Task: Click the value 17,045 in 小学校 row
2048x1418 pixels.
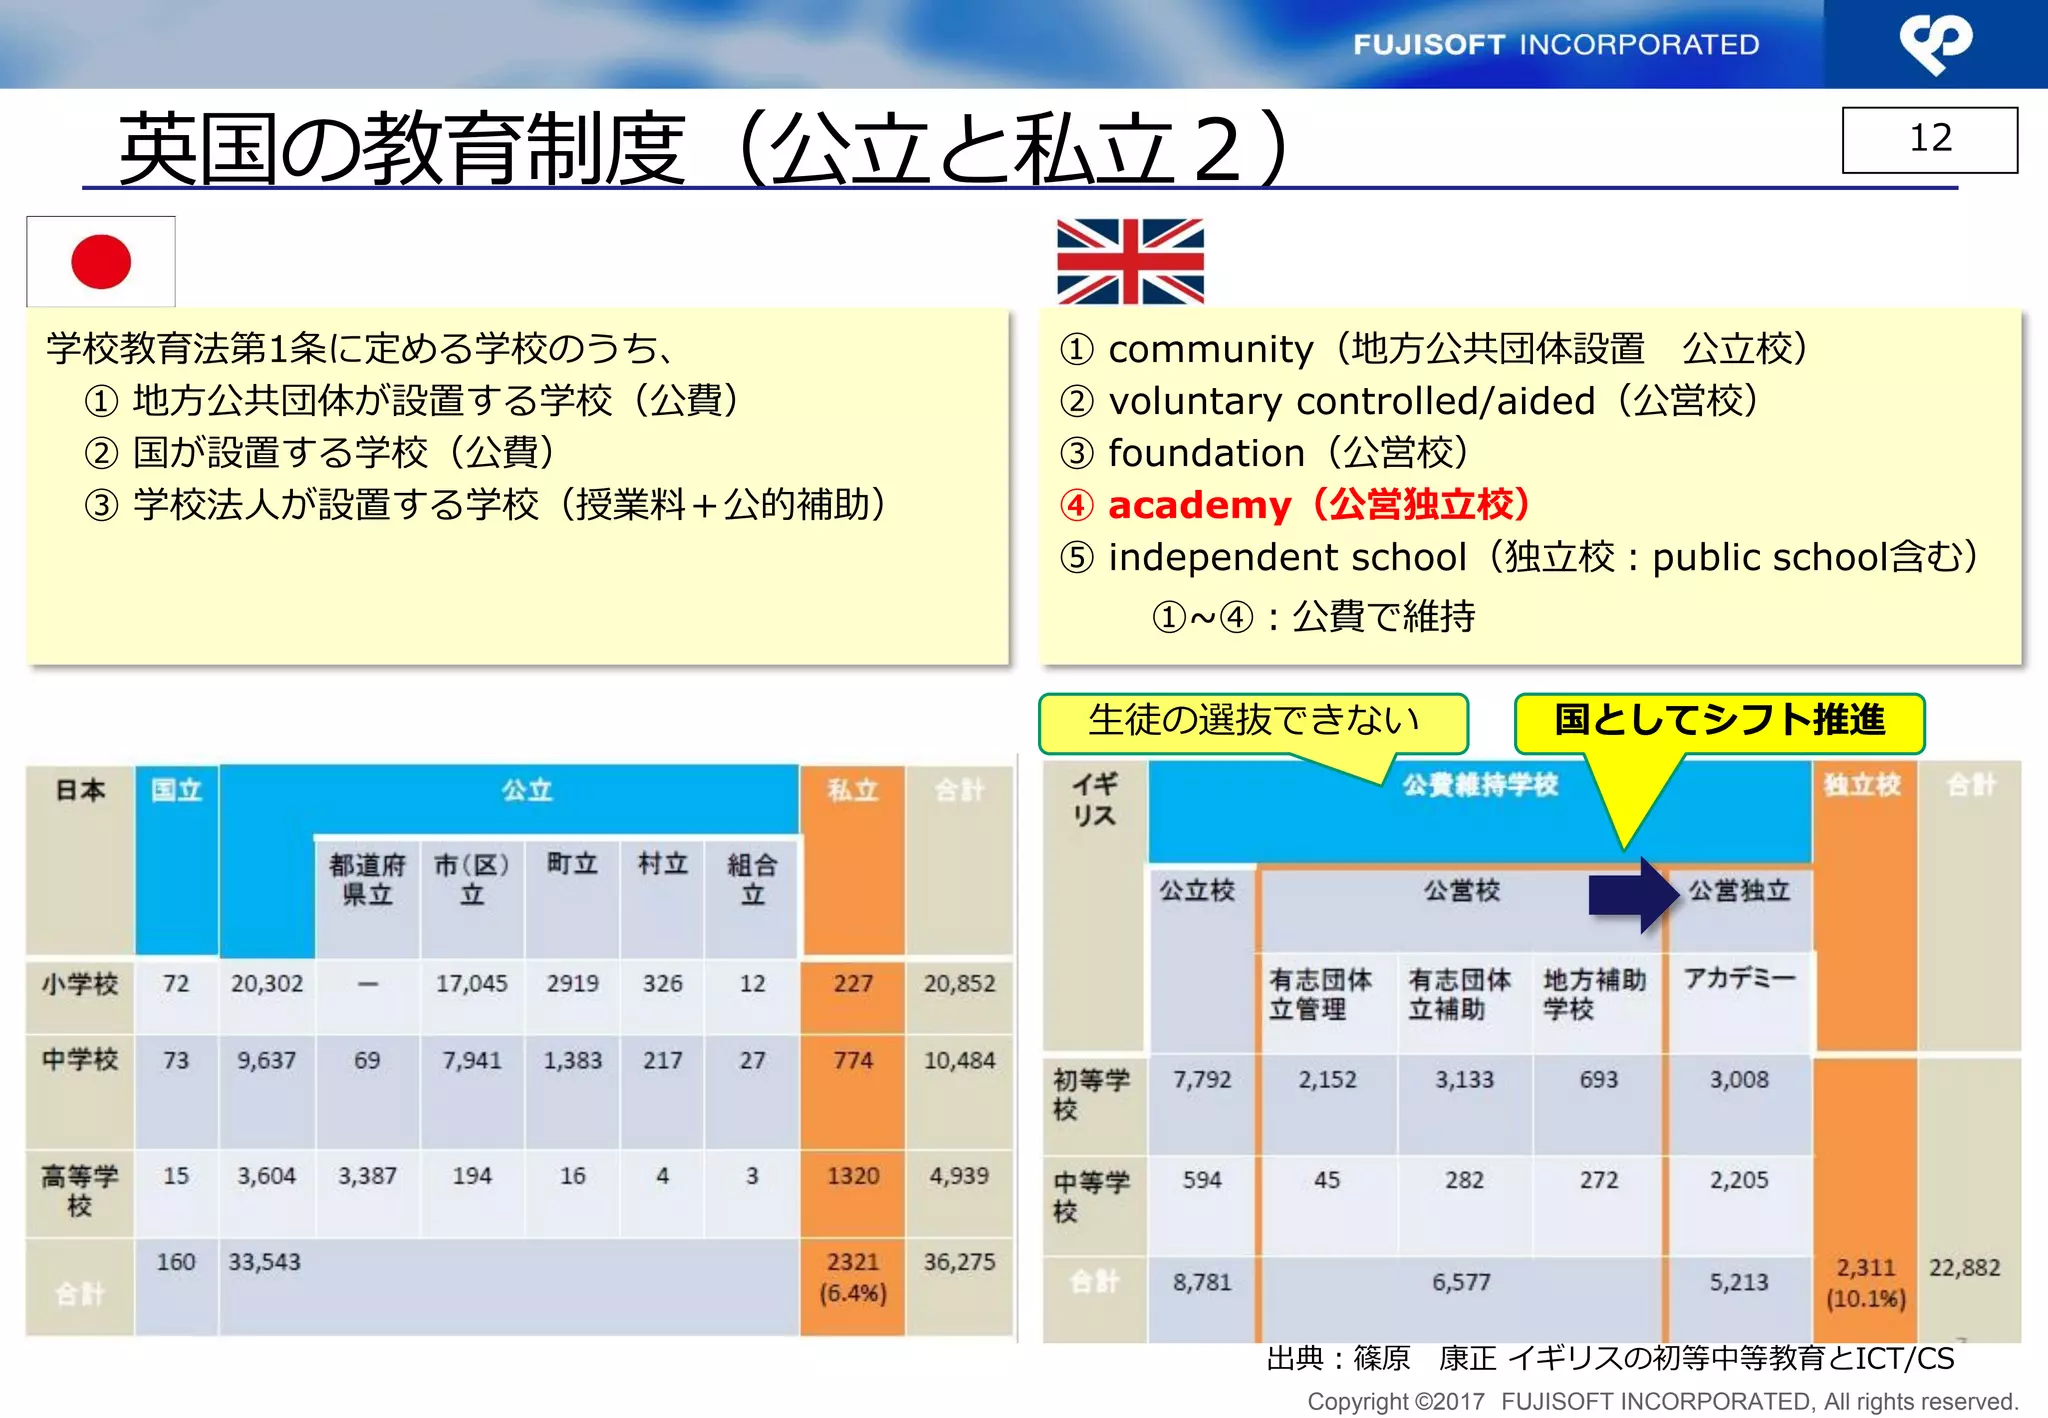Action: click(472, 983)
